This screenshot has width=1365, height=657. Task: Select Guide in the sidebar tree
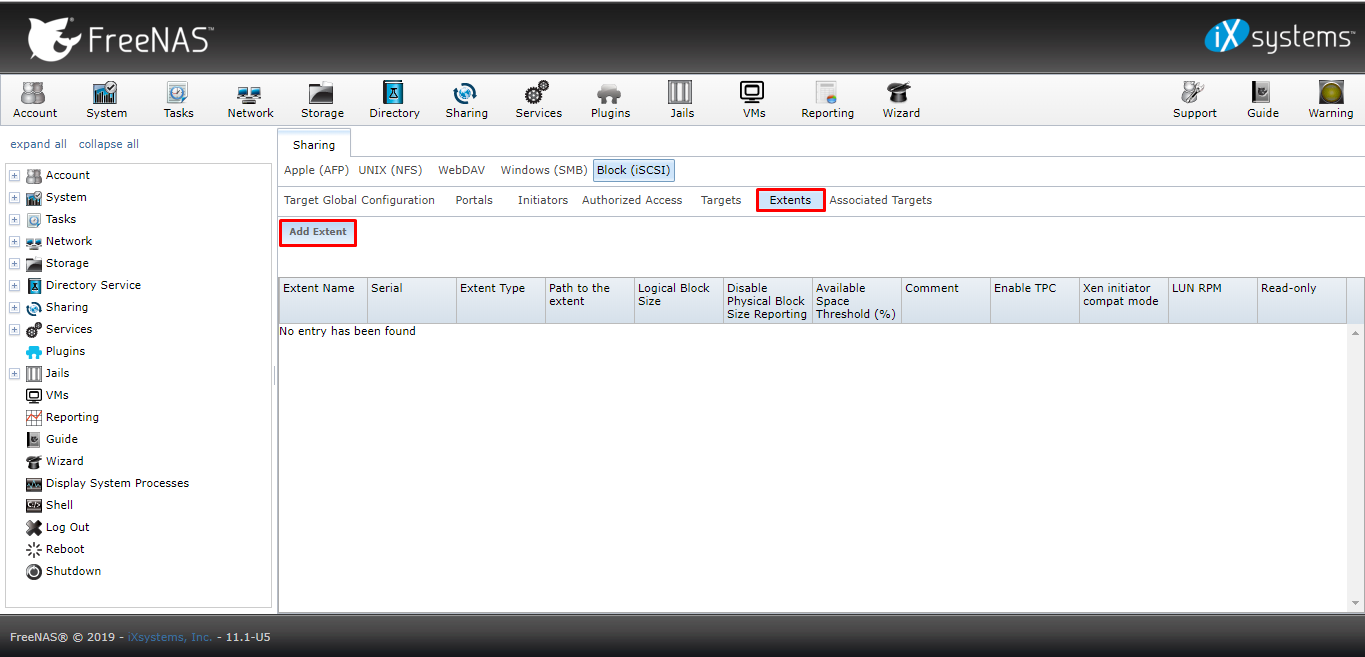pyautogui.click(x=61, y=439)
